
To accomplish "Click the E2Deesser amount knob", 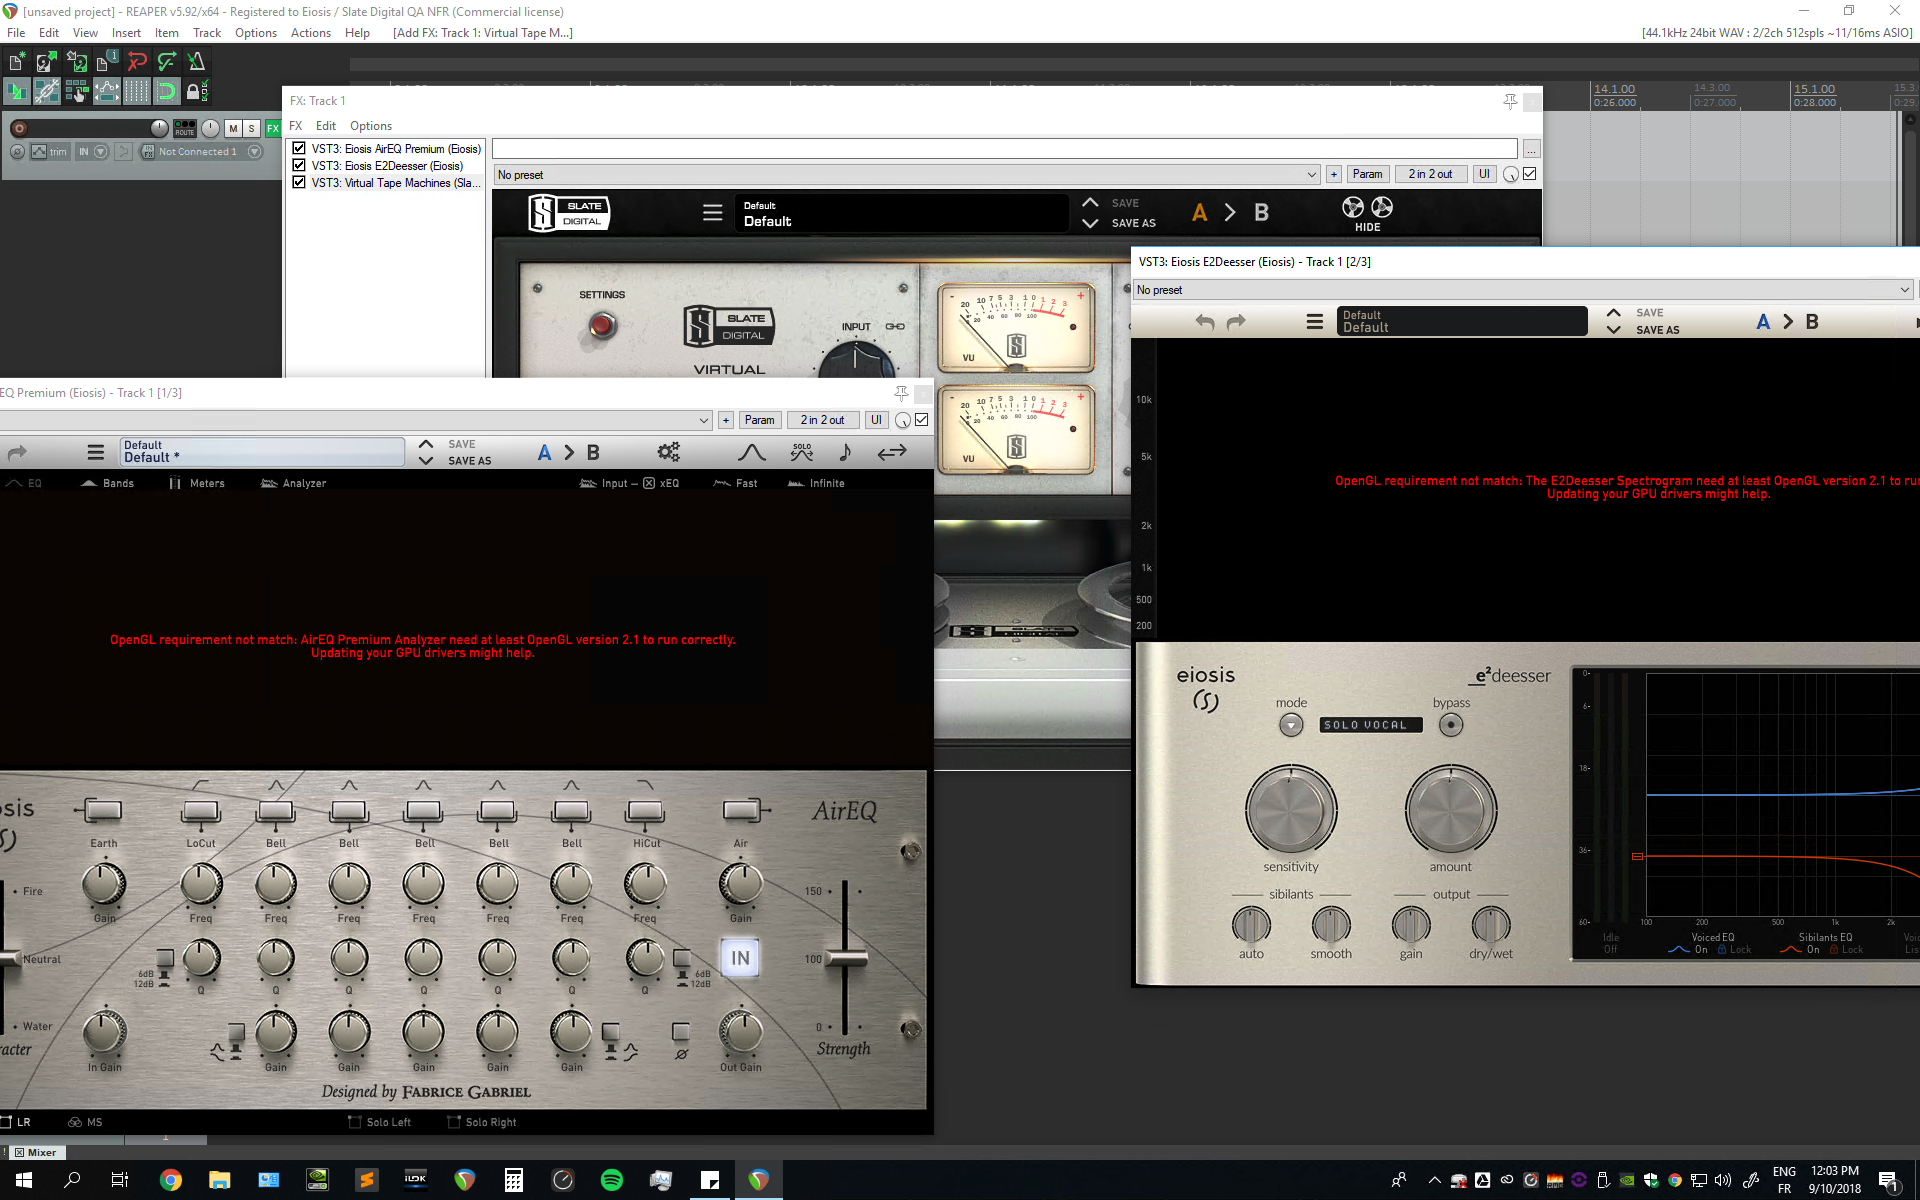I will coord(1450,810).
